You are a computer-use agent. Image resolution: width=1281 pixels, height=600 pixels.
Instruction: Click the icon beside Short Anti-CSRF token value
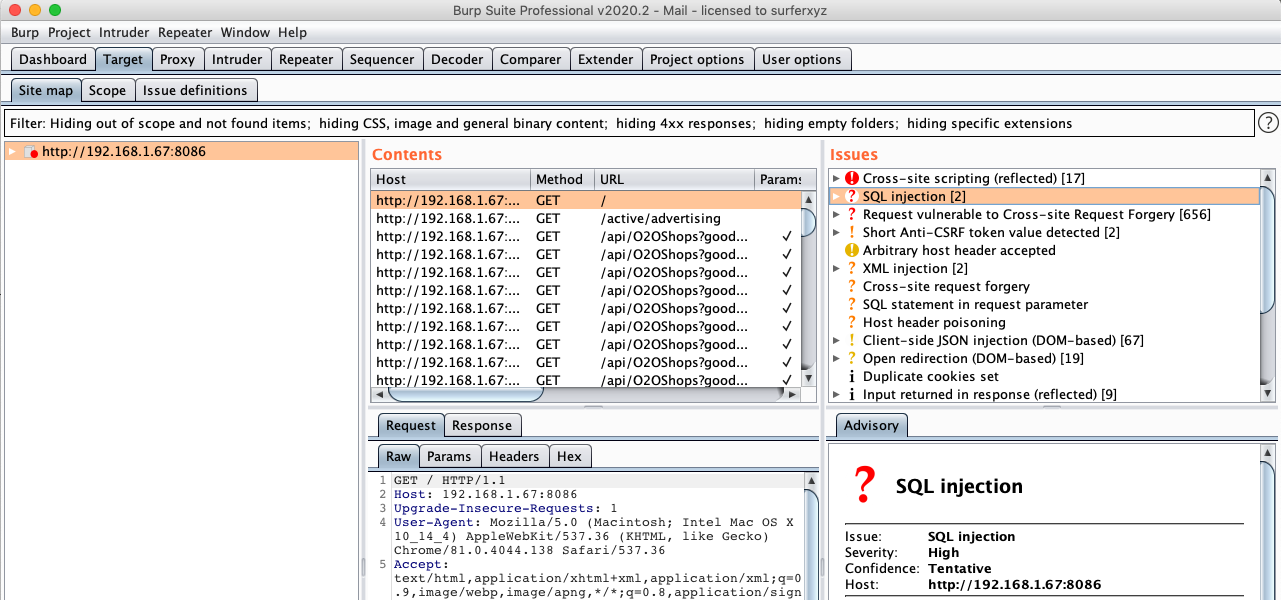[x=852, y=232]
